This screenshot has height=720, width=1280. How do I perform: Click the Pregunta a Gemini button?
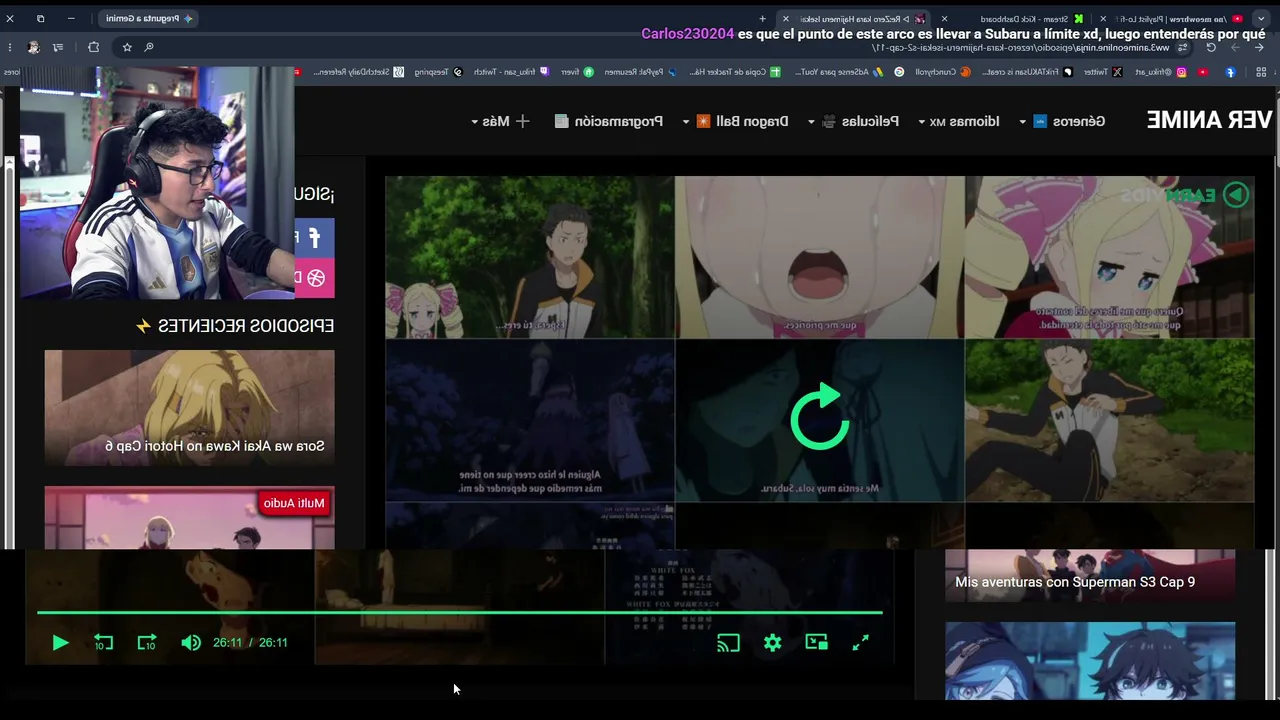coord(147,19)
